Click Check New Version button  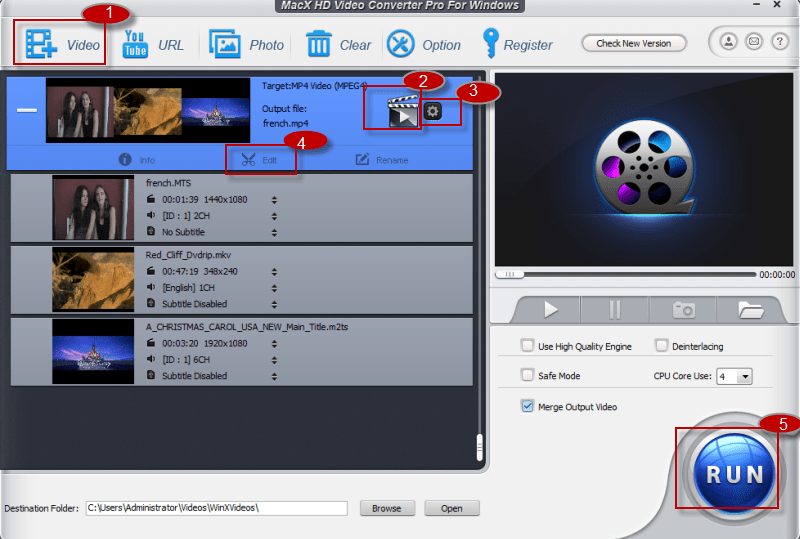(634, 43)
